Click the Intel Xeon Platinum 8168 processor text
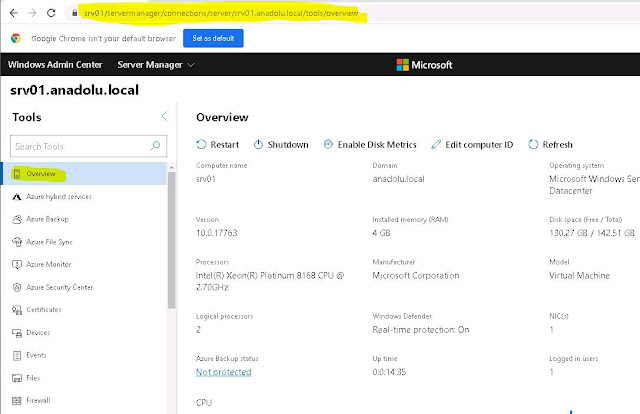Viewport: 640px width, 414px height. (270, 281)
